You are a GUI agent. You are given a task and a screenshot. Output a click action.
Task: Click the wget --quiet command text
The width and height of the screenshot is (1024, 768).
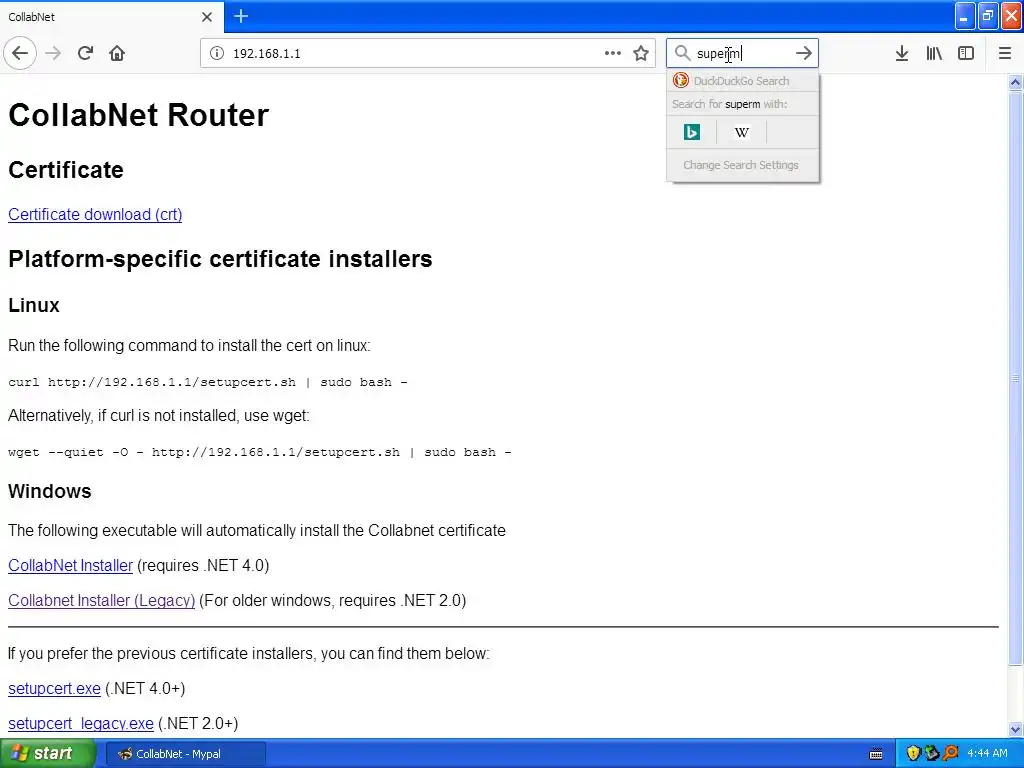click(260, 452)
